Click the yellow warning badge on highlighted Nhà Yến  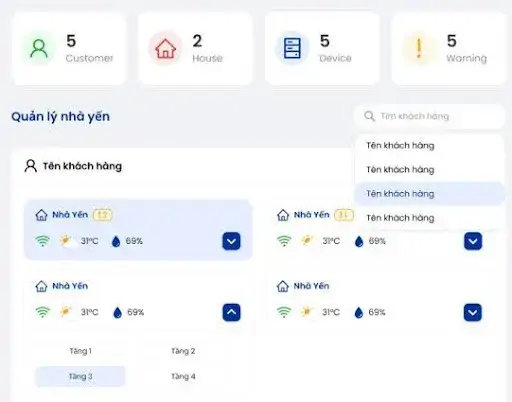tap(103, 215)
